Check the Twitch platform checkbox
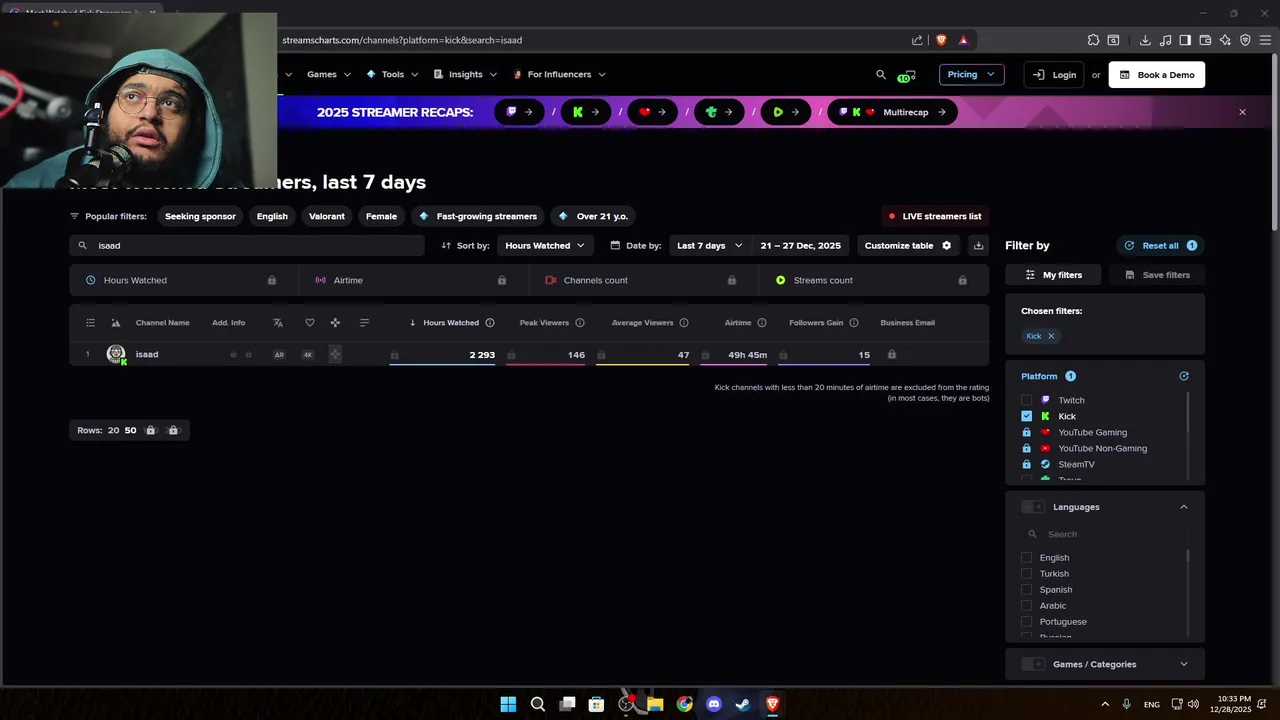 [x=1026, y=400]
